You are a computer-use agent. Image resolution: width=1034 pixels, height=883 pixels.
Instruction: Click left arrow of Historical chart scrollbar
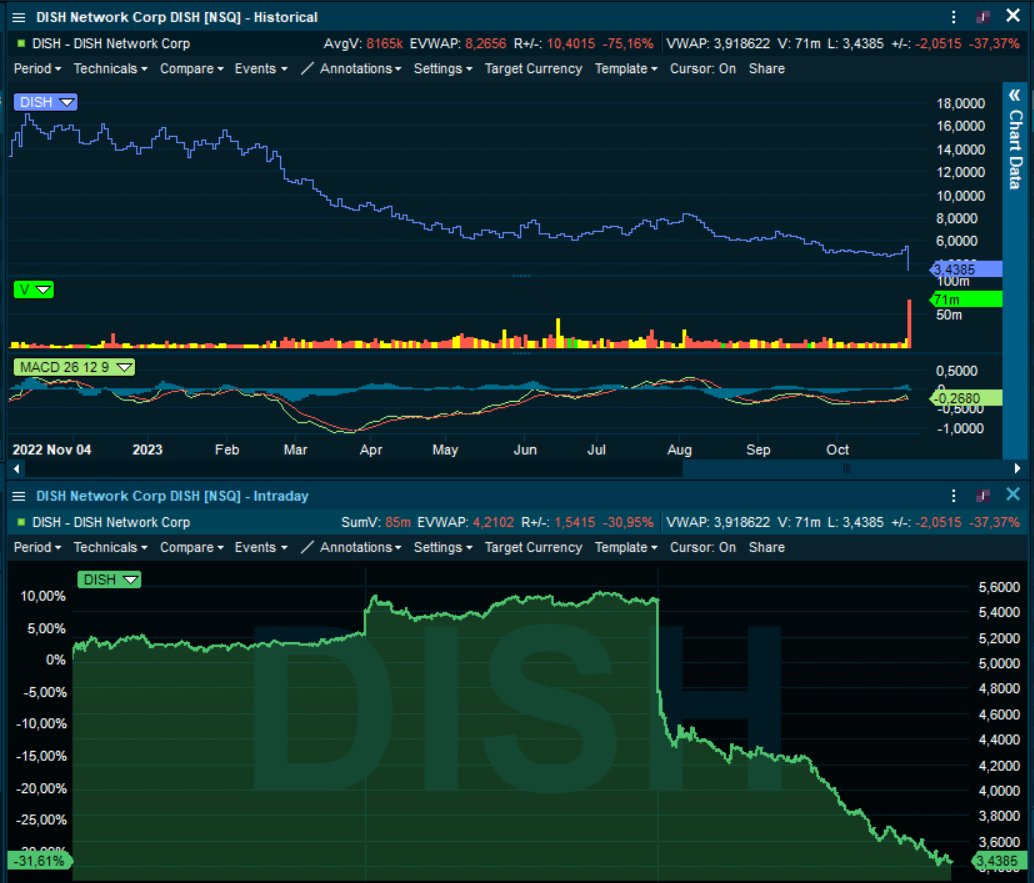click(x=16, y=469)
